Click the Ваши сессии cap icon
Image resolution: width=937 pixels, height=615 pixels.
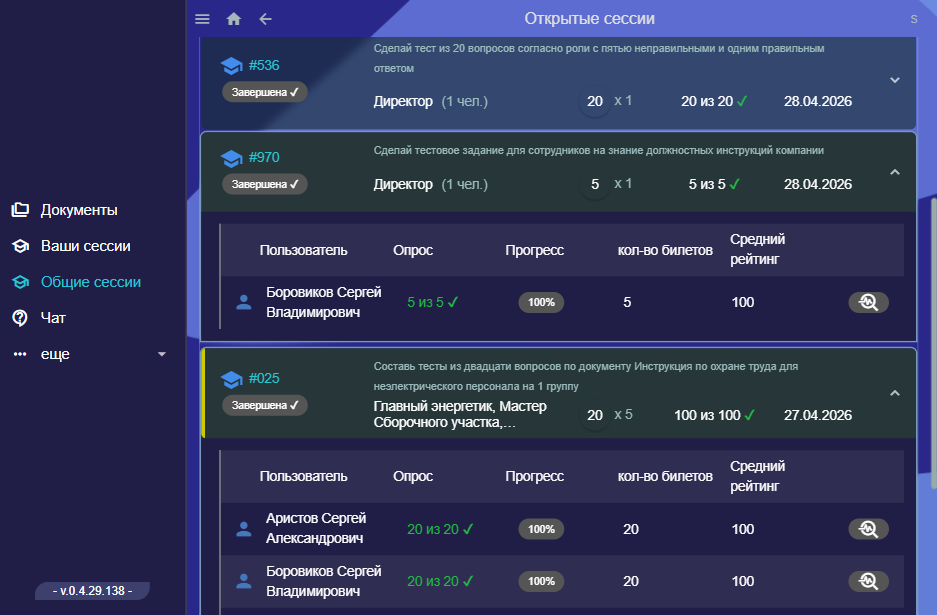pyautogui.click(x=20, y=246)
